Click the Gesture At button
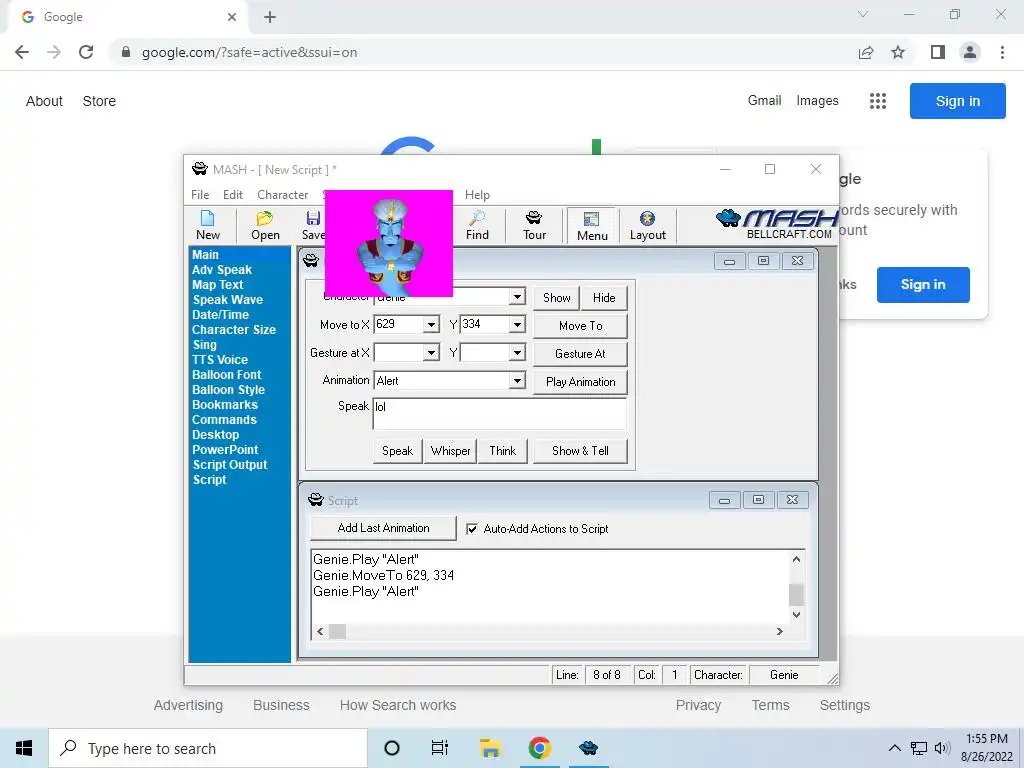This screenshot has width=1024, height=768. point(581,354)
